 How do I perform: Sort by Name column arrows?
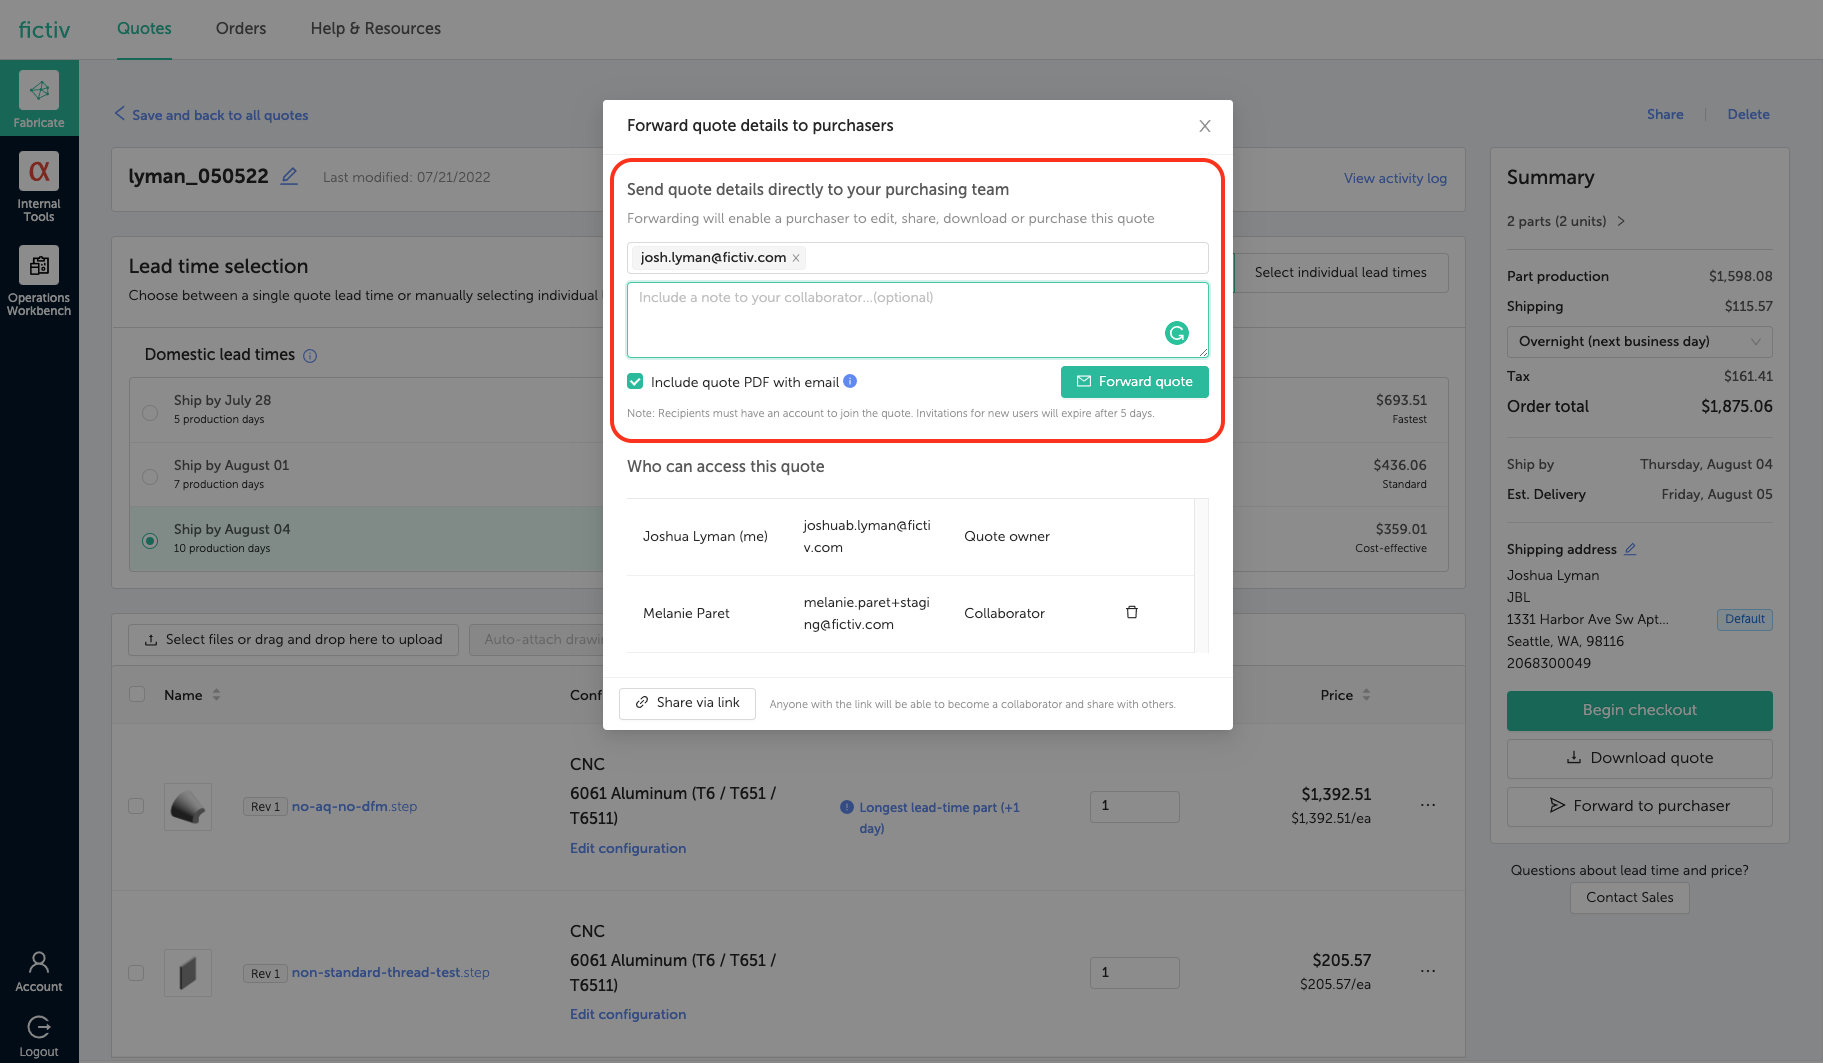tap(216, 695)
